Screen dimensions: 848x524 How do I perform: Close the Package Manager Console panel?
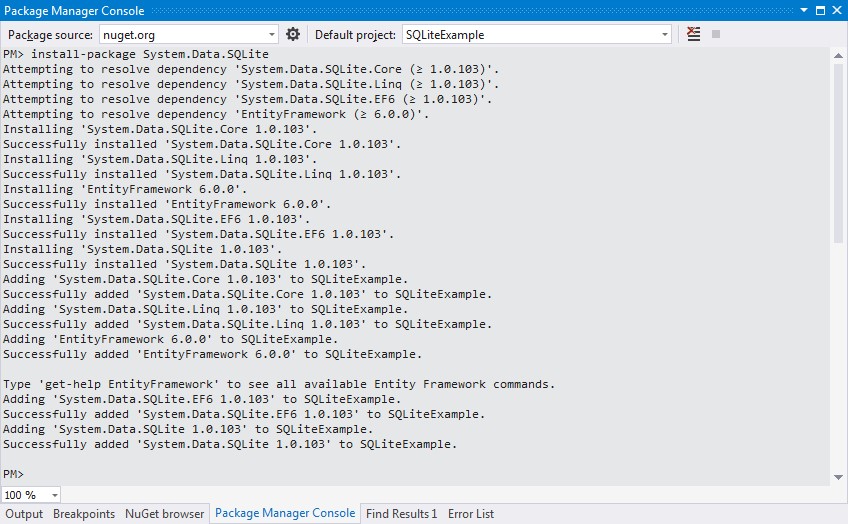(837, 10)
